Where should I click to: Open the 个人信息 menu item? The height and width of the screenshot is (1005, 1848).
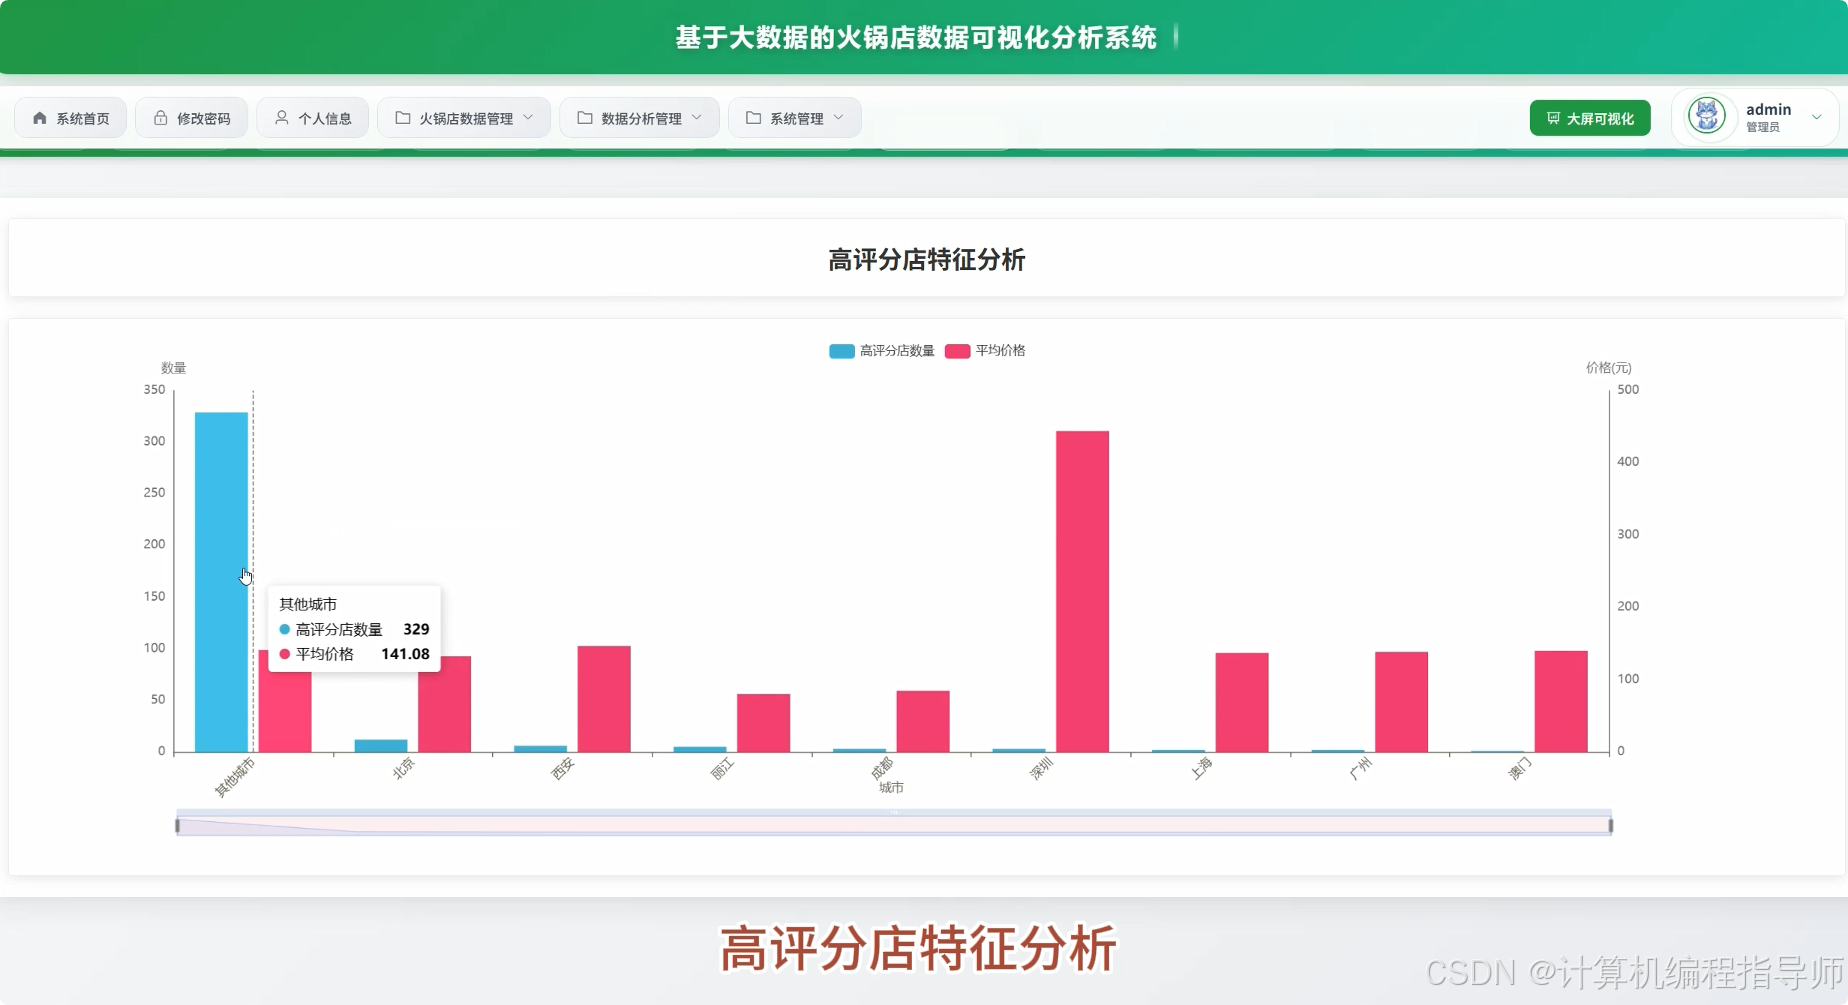[313, 118]
